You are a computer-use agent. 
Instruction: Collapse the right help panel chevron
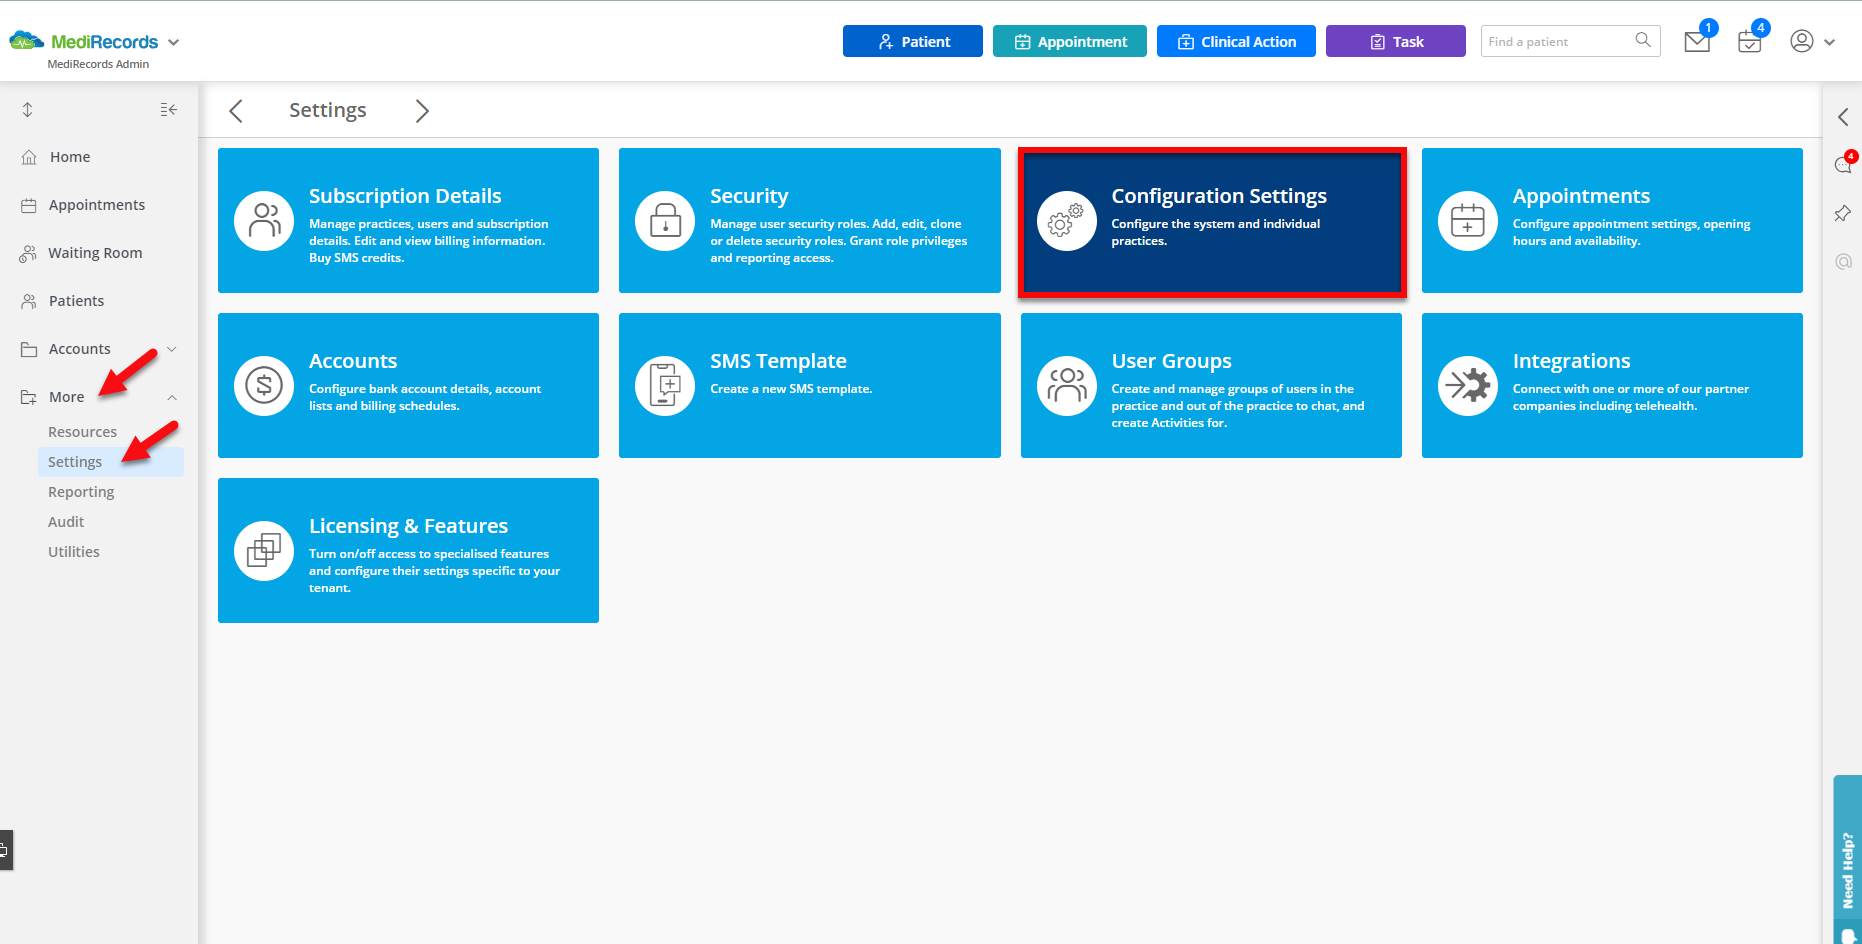(1844, 117)
